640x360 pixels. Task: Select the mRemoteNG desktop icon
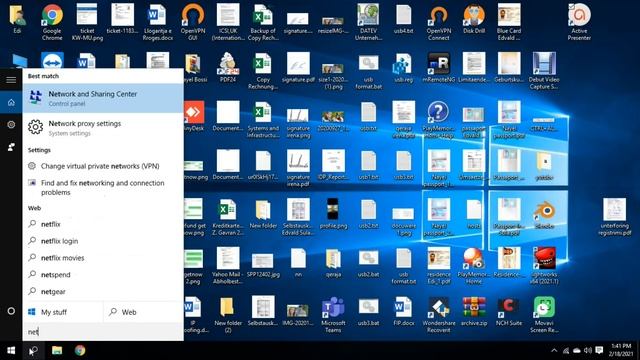pos(438,68)
